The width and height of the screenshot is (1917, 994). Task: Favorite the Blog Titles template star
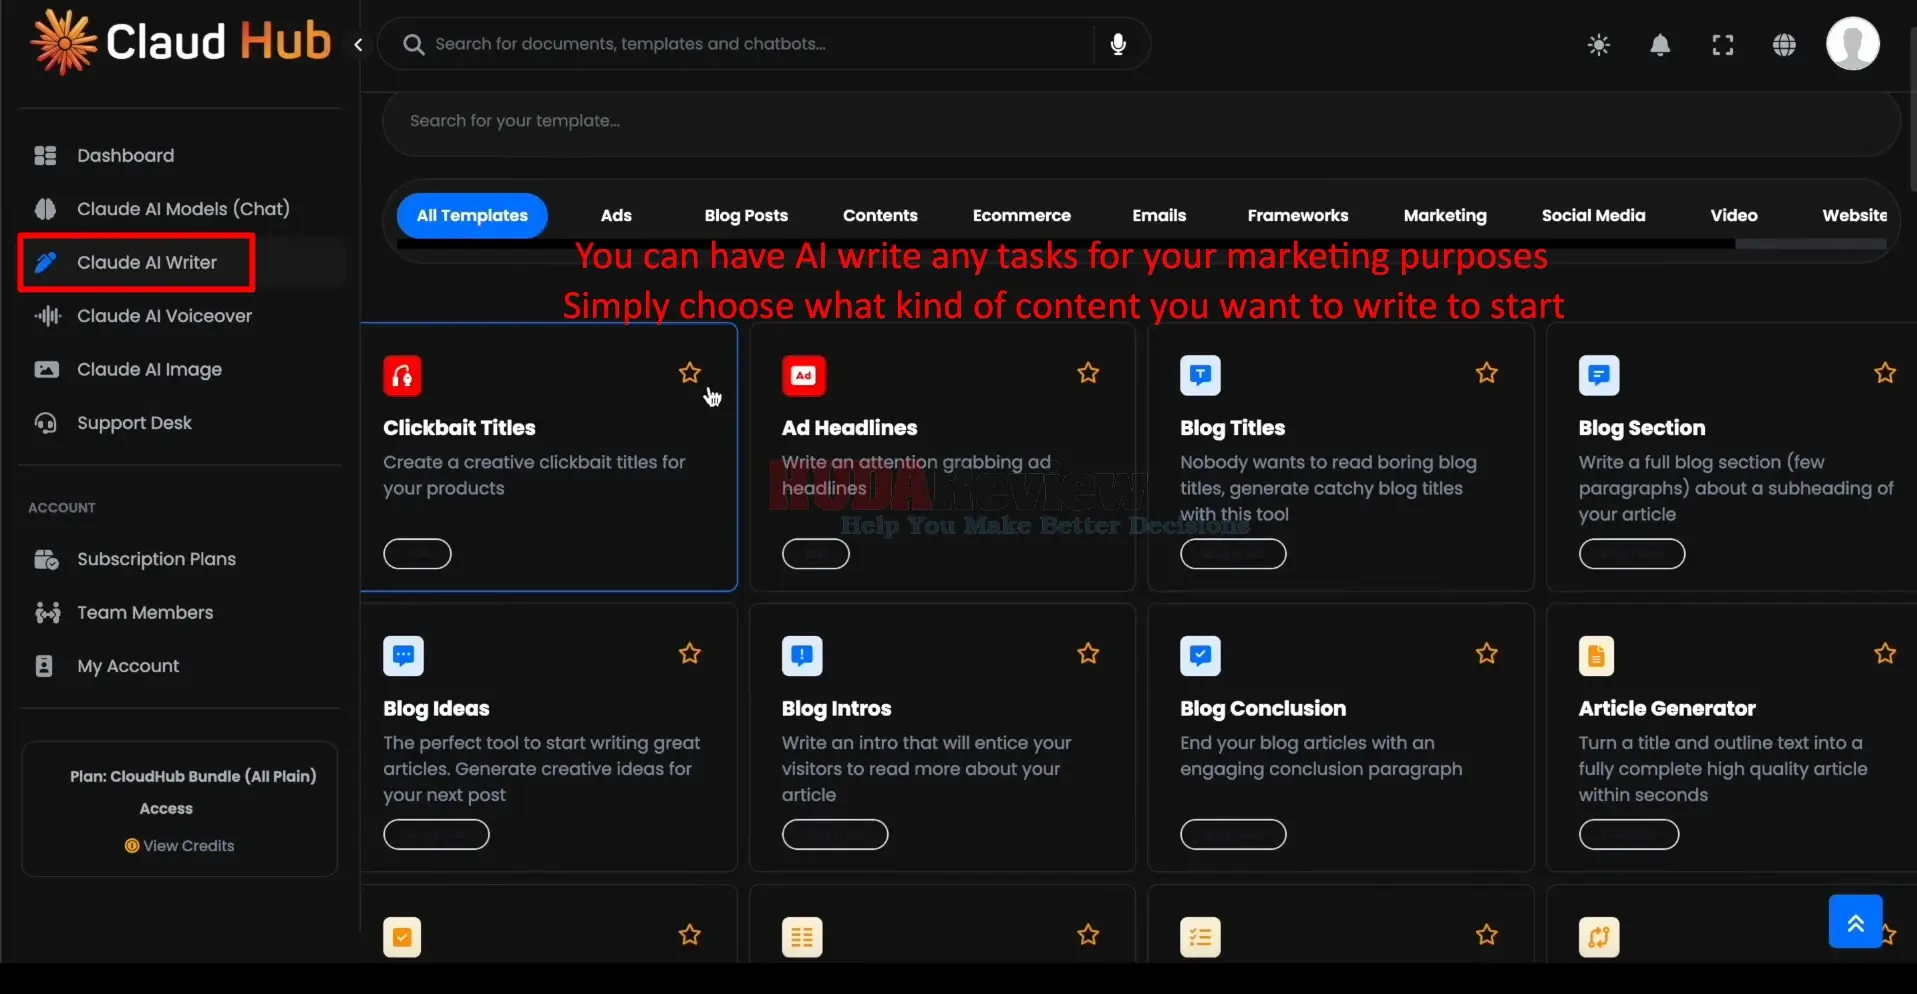tap(1487, 373)
